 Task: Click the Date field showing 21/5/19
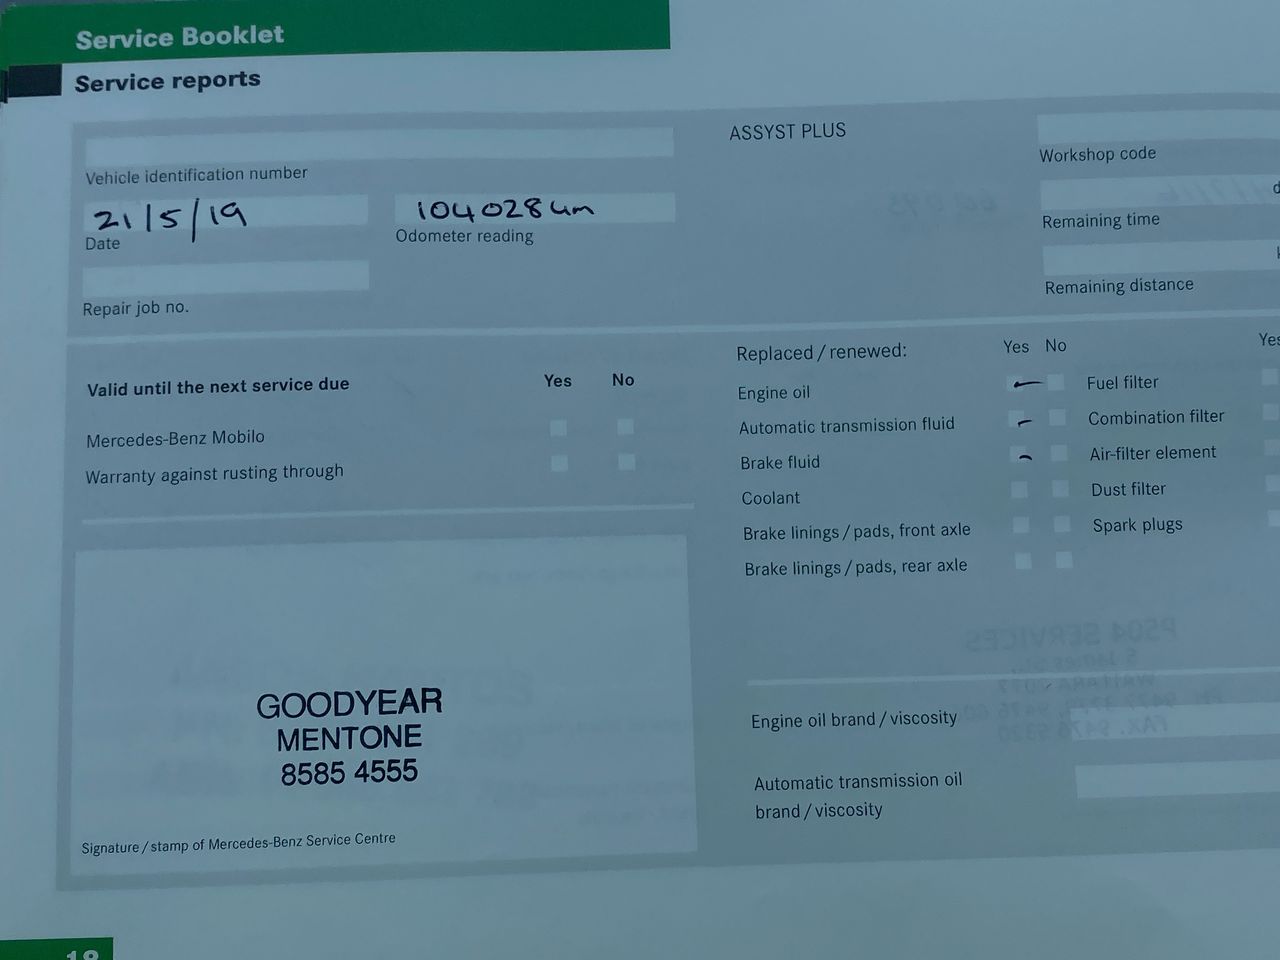[x=226, y=213]
